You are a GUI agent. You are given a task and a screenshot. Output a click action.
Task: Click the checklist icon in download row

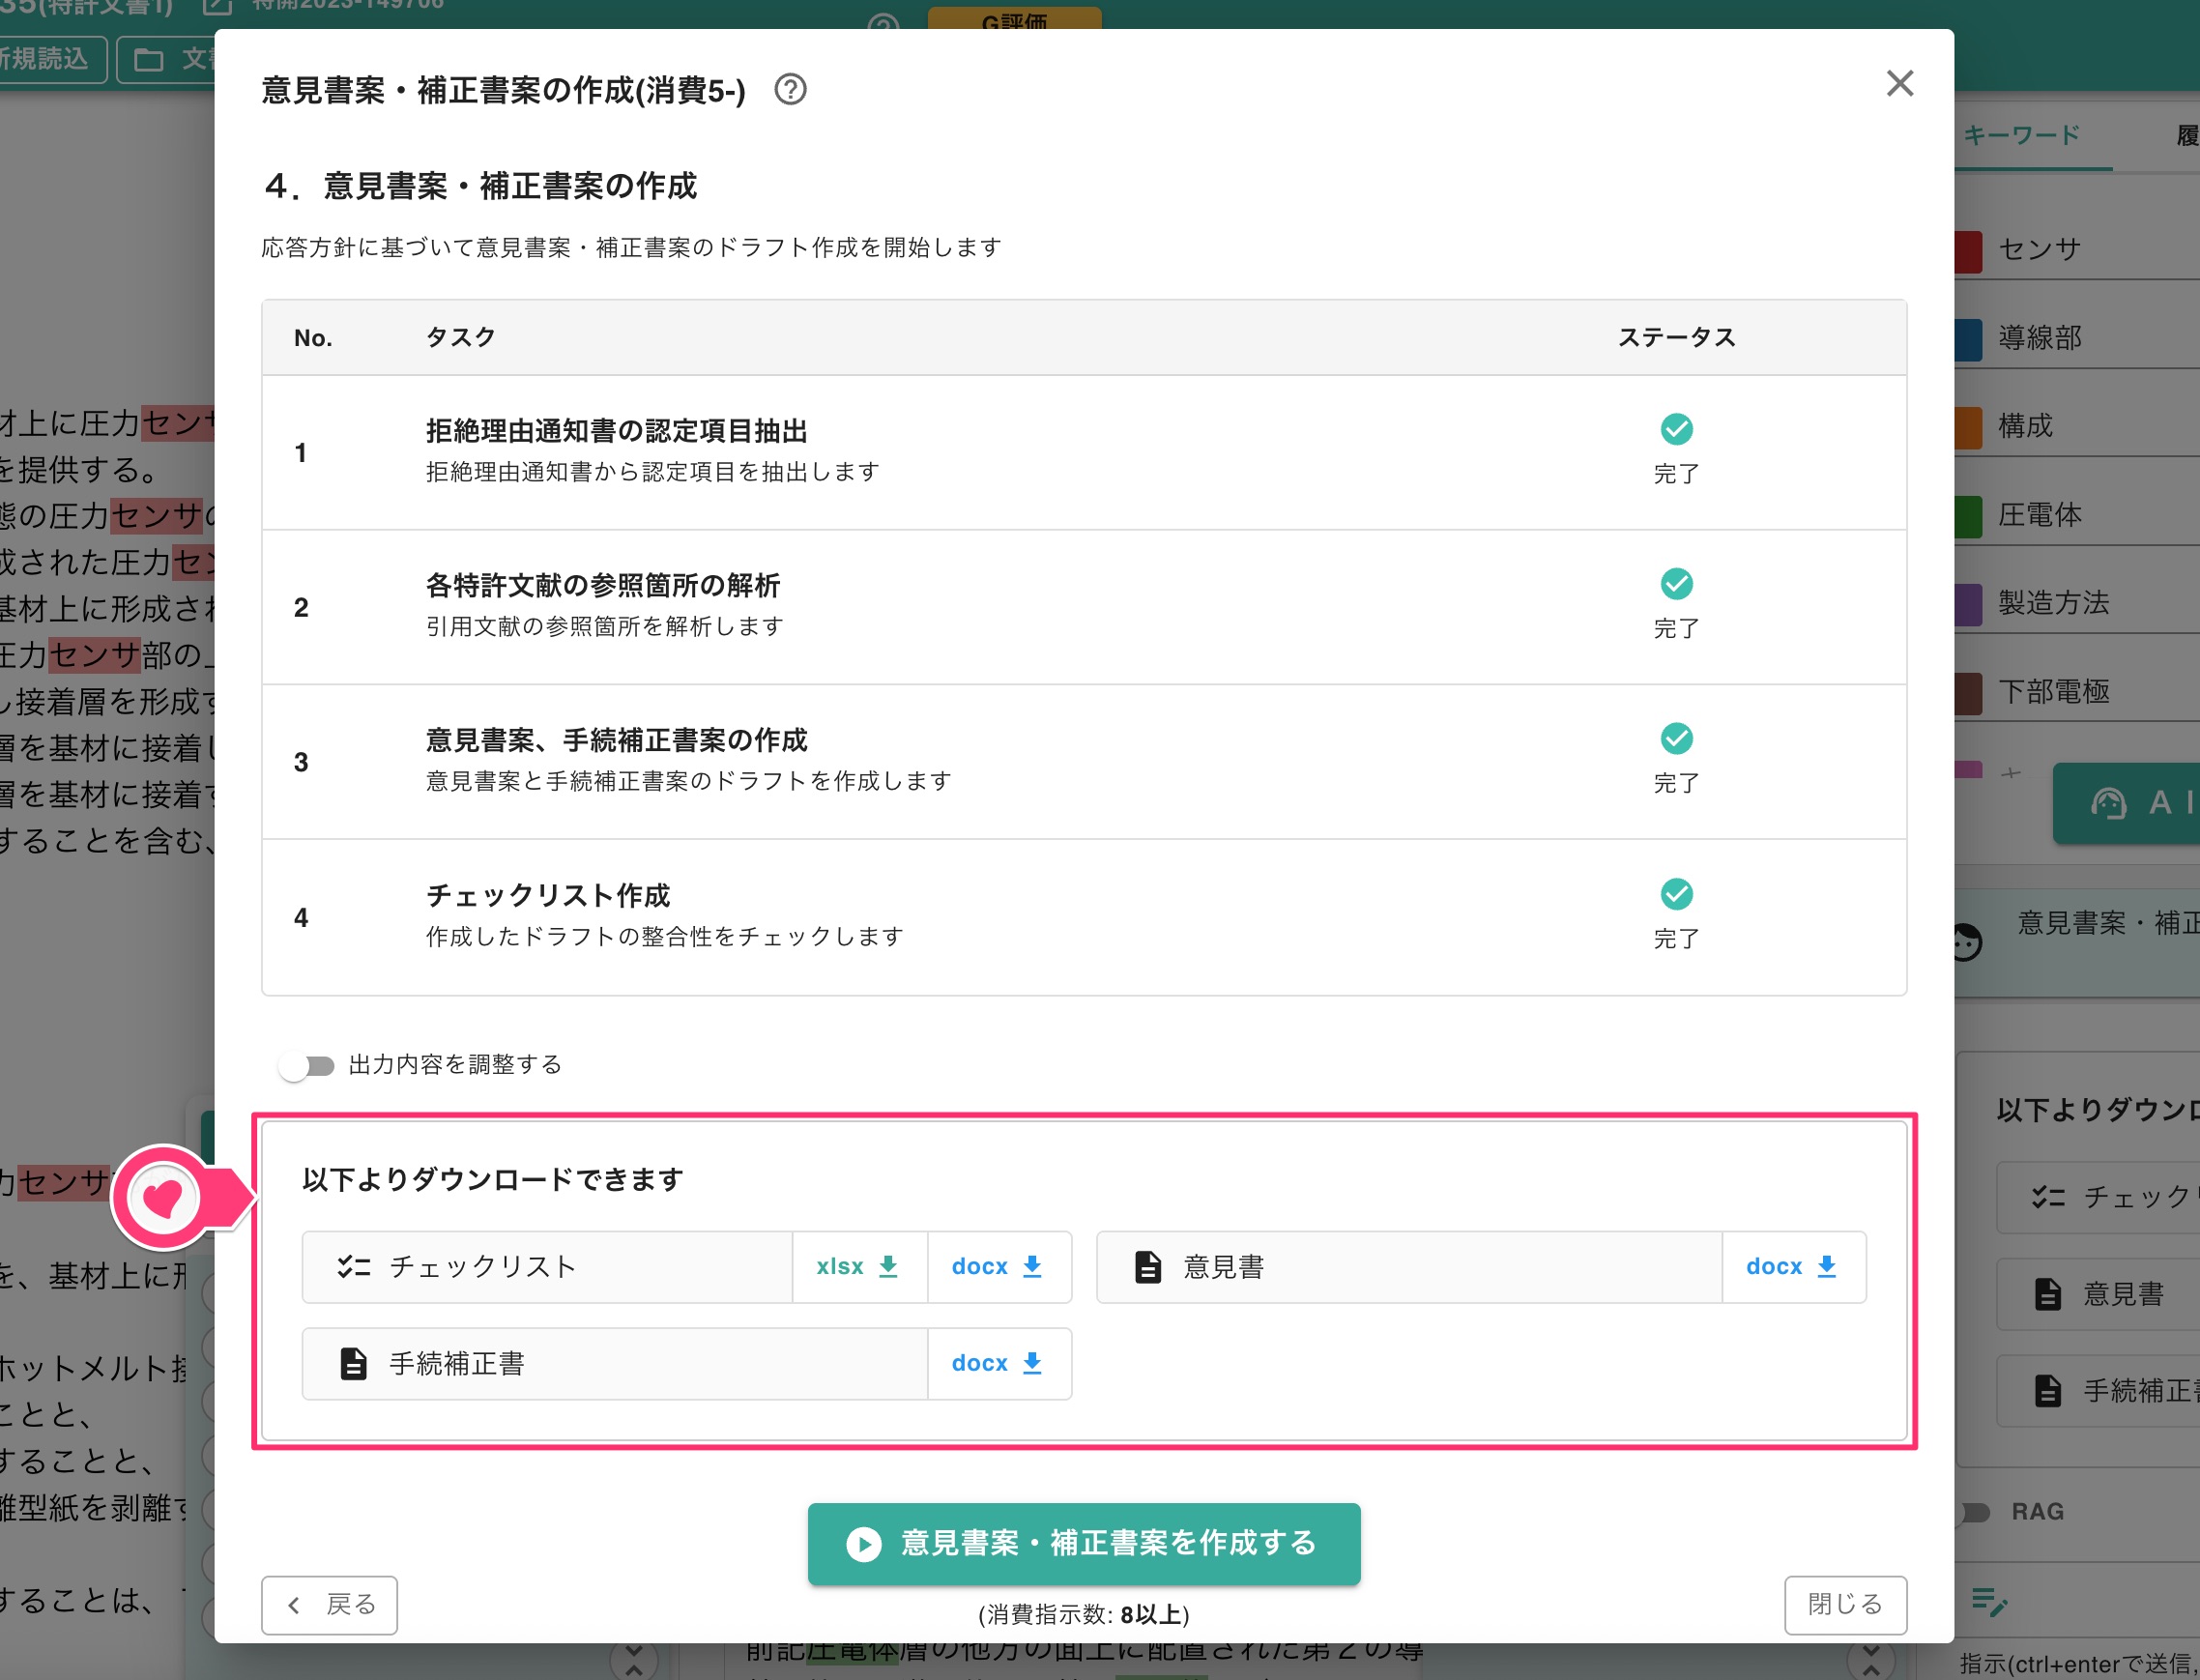click(x=354, y=1267)
